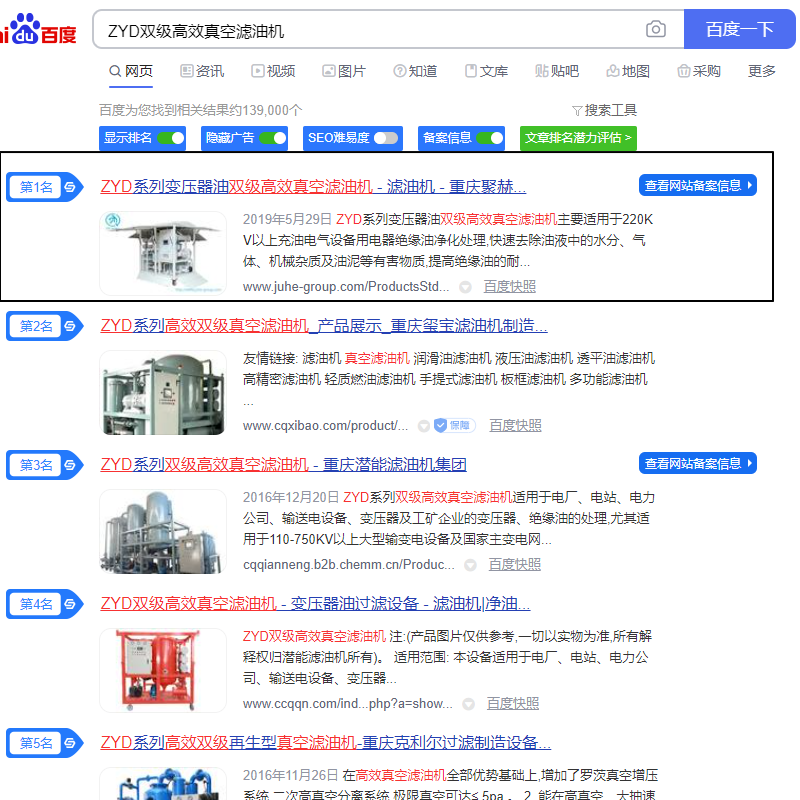Open 文章排名潜力评估 green button

pyautogui.click(x=578, y=138)
